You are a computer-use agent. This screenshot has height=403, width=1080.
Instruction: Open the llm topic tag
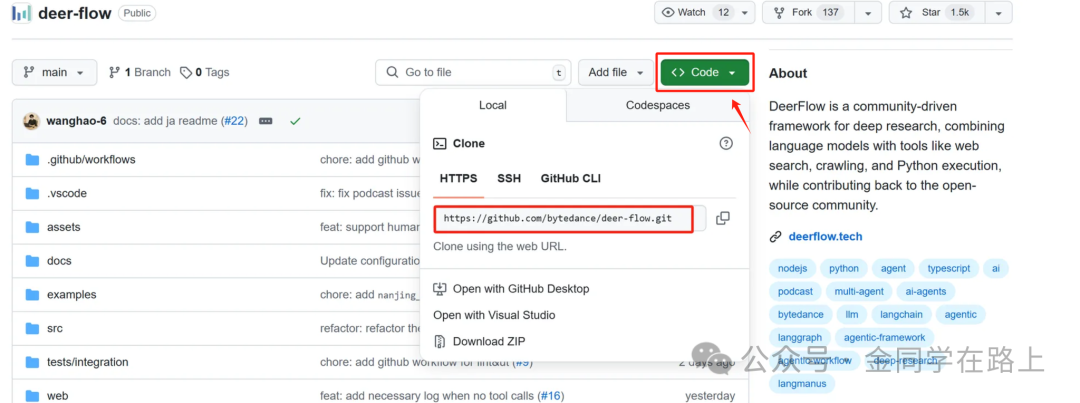[x=852, y=315]
